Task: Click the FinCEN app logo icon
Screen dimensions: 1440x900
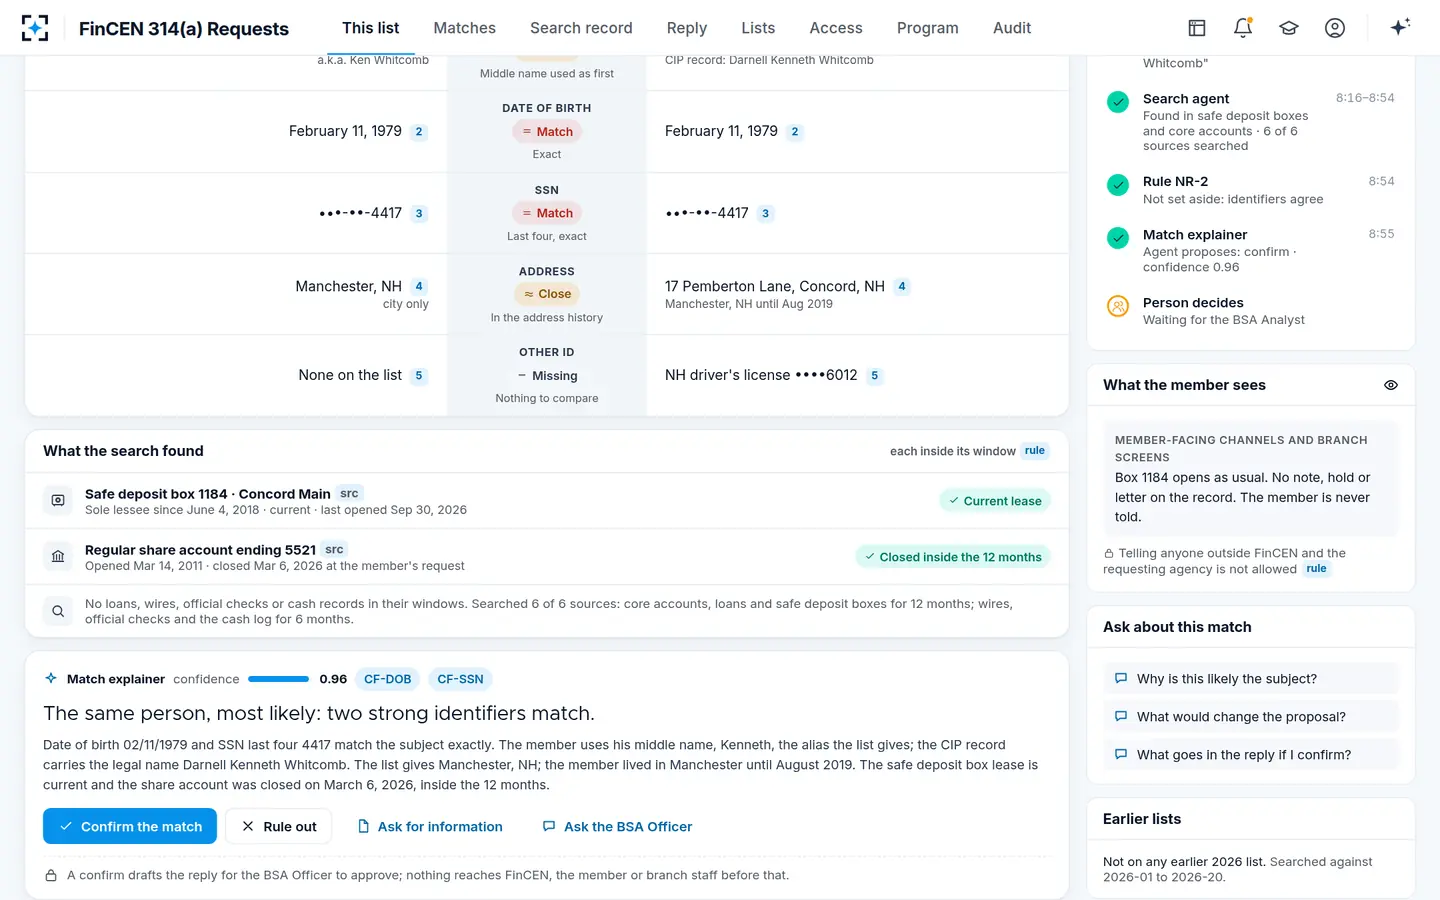Action: pyautogui.click(x=35, y=28)
